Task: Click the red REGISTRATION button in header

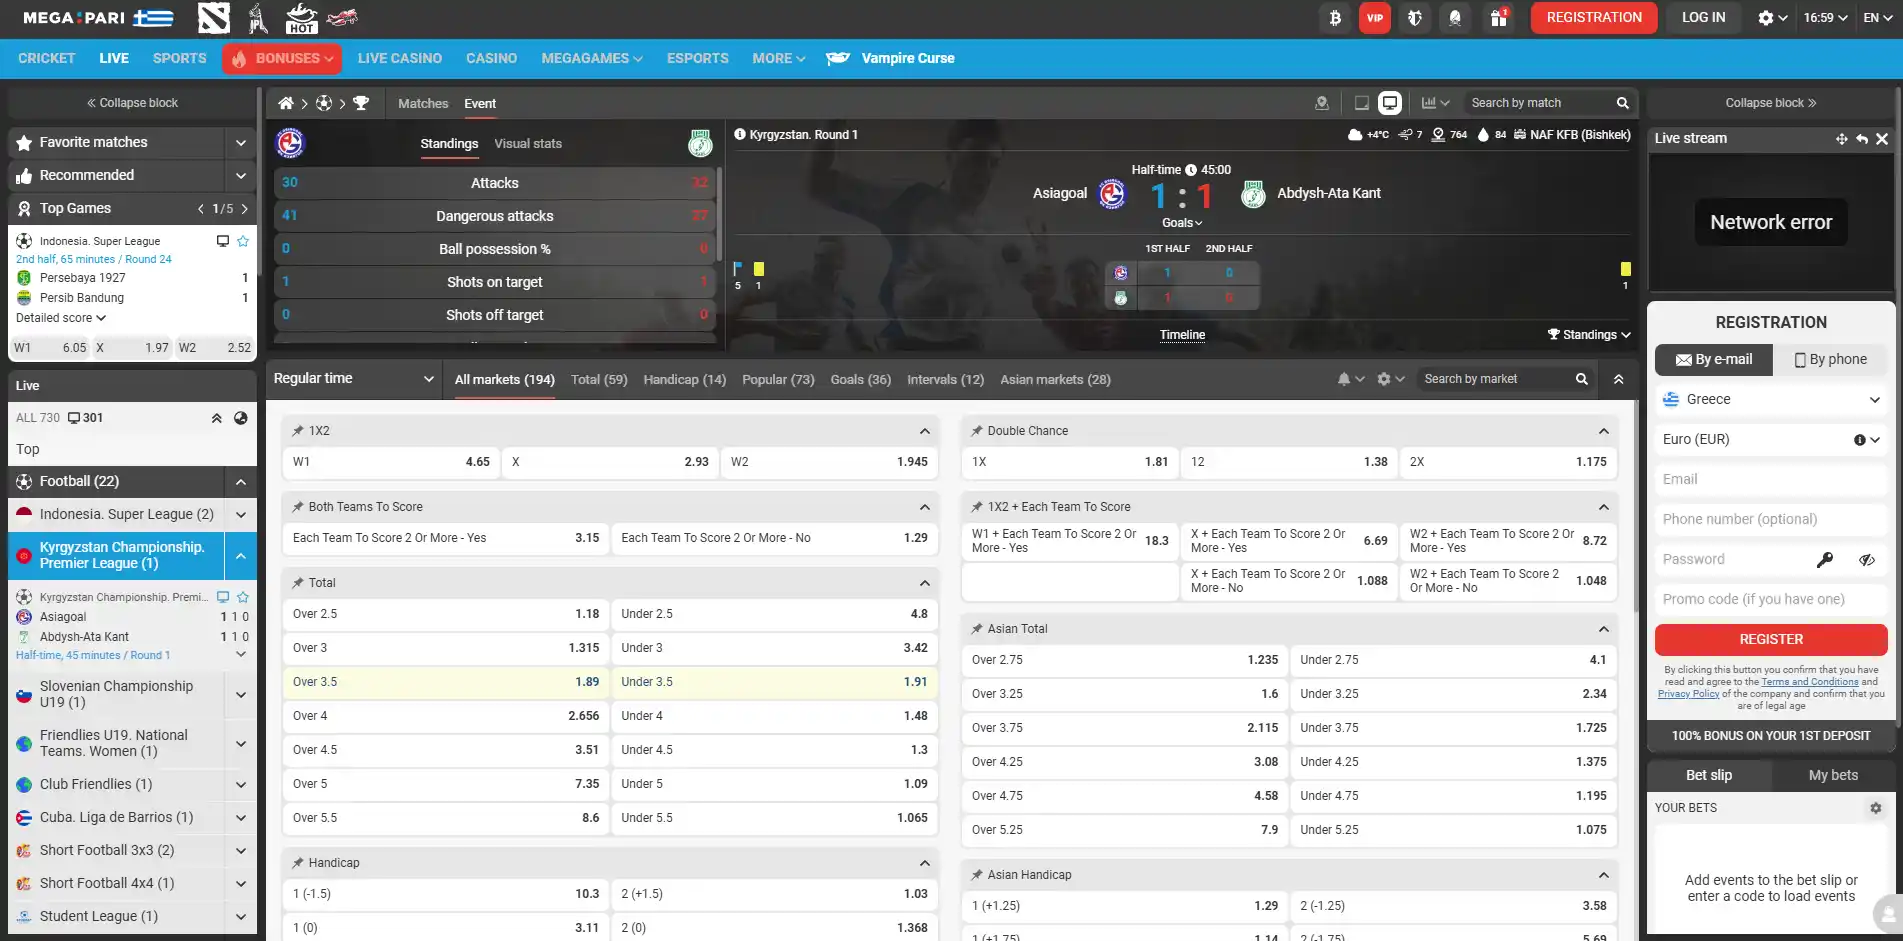Action: click(x=1594, y=18)
